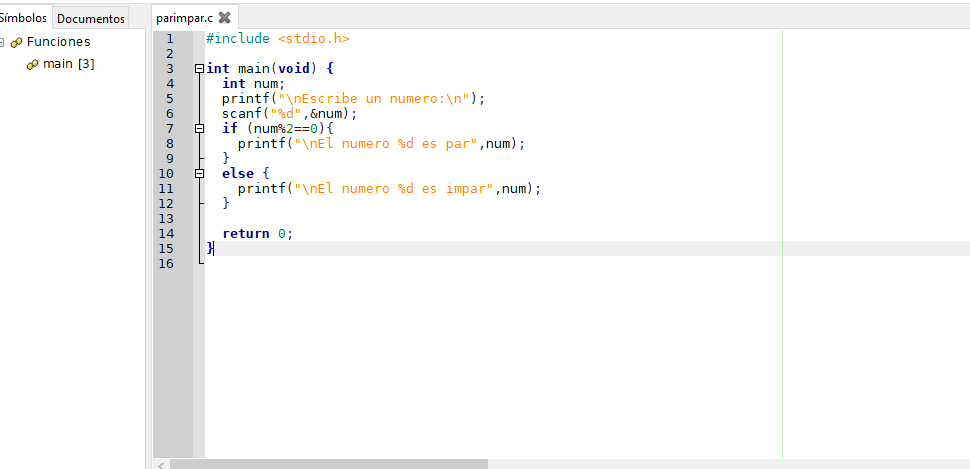Close the parimpar.c tab
This screenshot has height=469, width=970.
click(225, 18)
